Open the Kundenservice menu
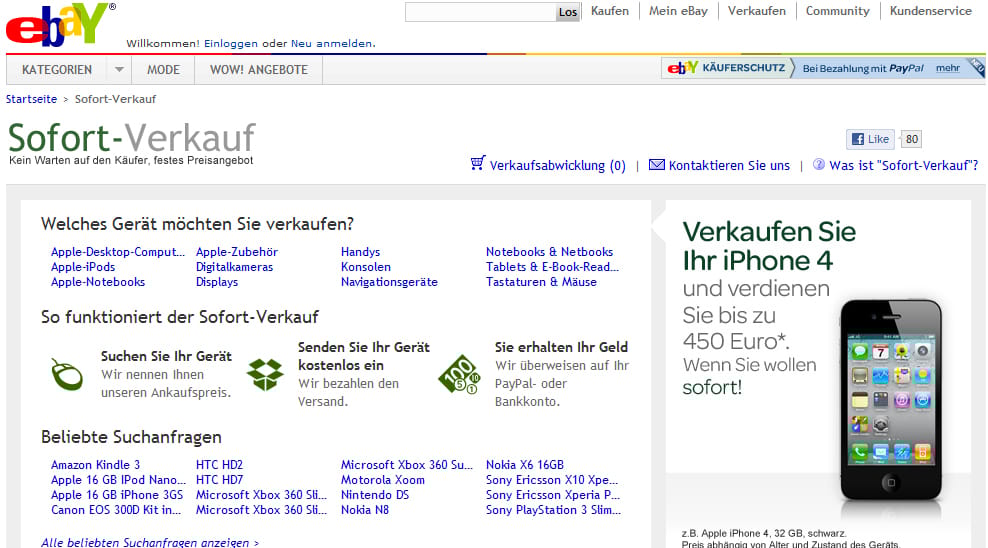This screenshot has width=988, height=548. (931, 11)
